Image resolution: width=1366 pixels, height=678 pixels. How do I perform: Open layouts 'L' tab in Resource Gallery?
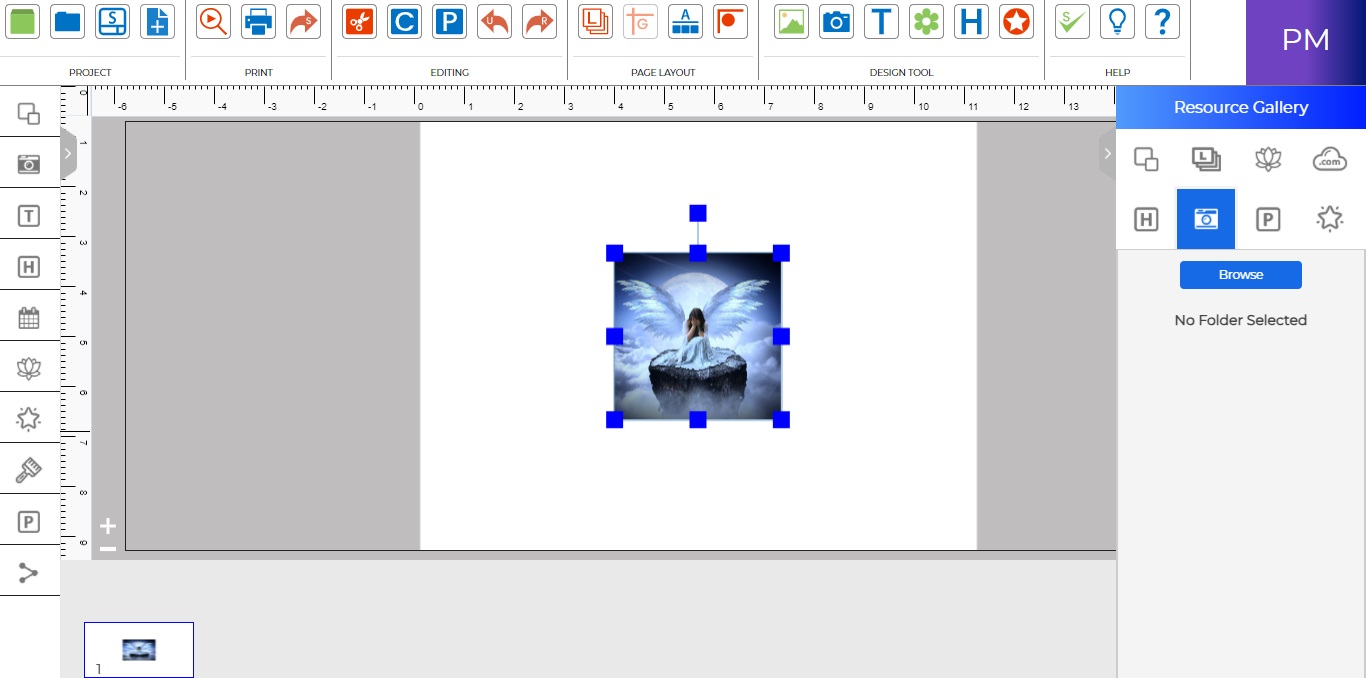(x=1207, y=158)
